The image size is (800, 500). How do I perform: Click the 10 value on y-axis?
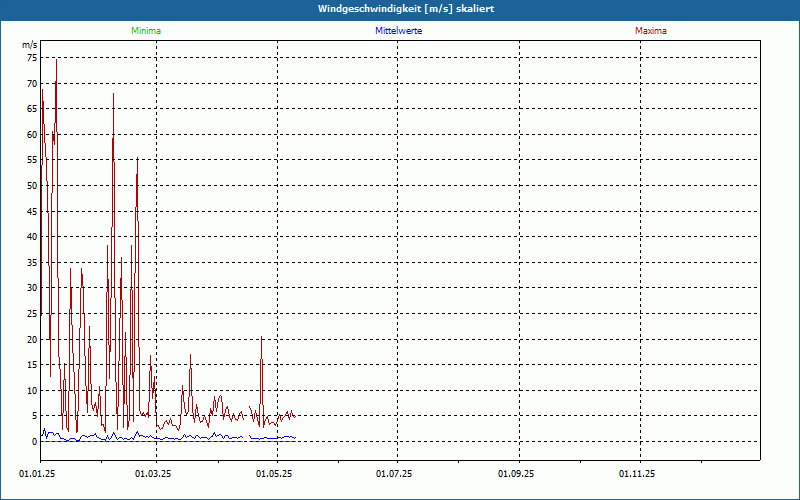(x=32, y=391)
